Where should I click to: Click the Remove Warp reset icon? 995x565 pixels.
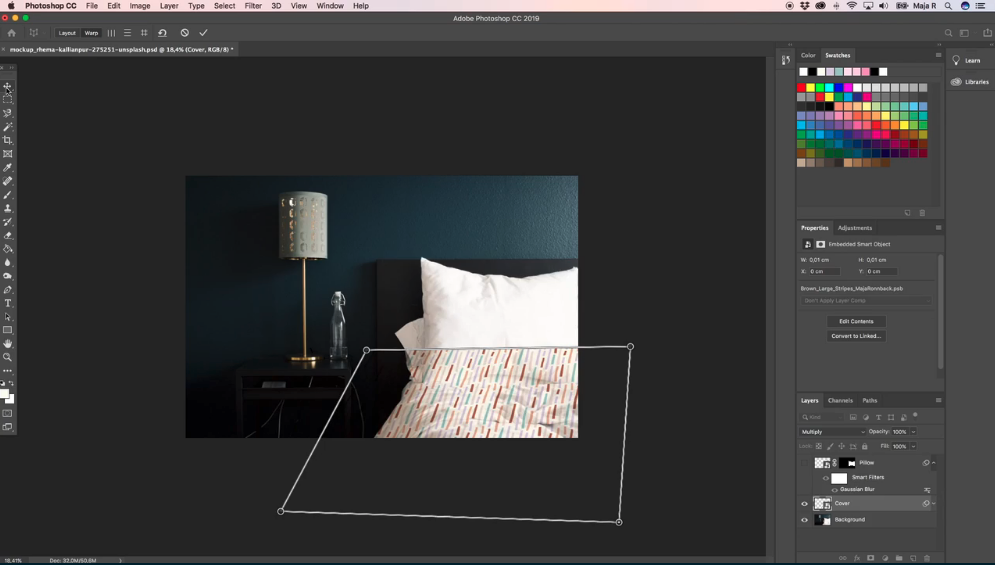(162, 33)
